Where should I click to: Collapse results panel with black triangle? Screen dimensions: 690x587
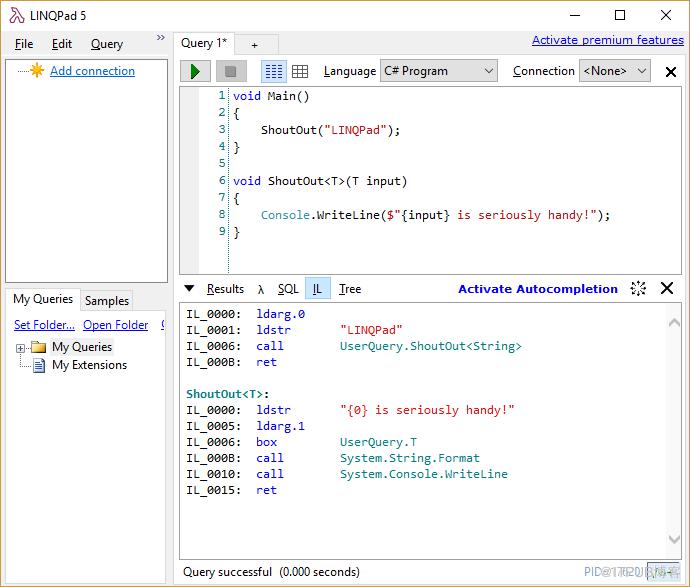pos(189,289)
